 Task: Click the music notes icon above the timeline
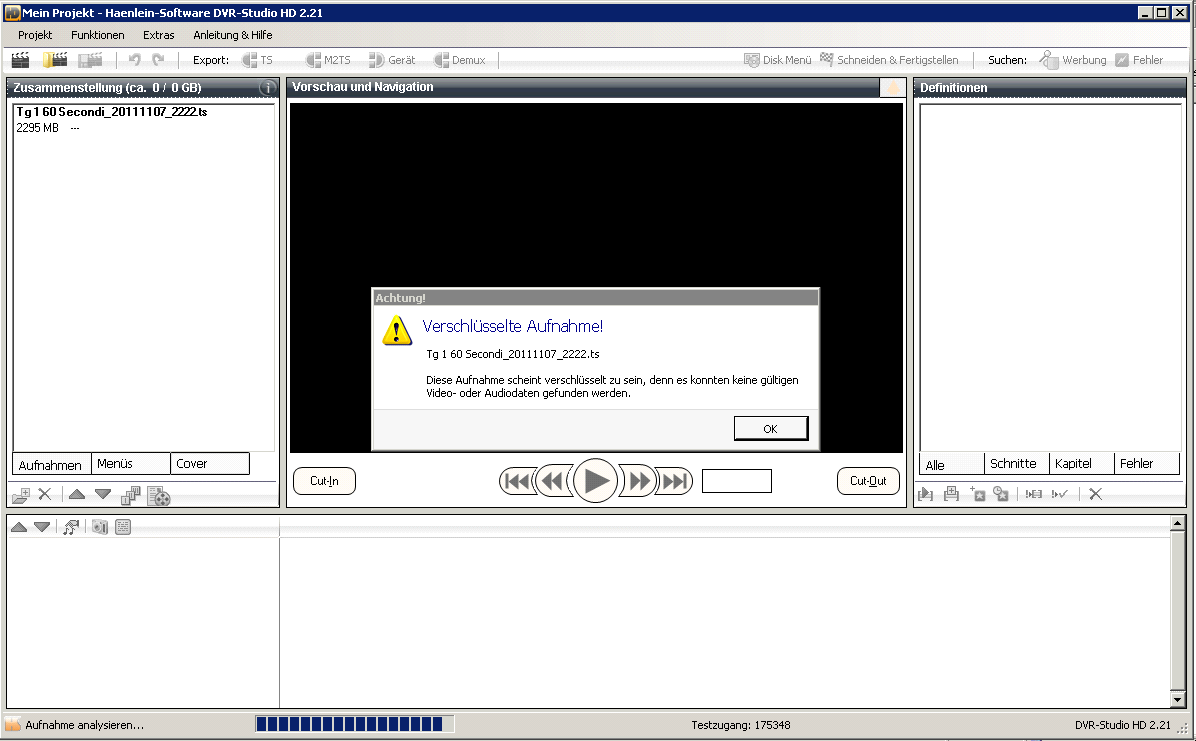[71, 527]
